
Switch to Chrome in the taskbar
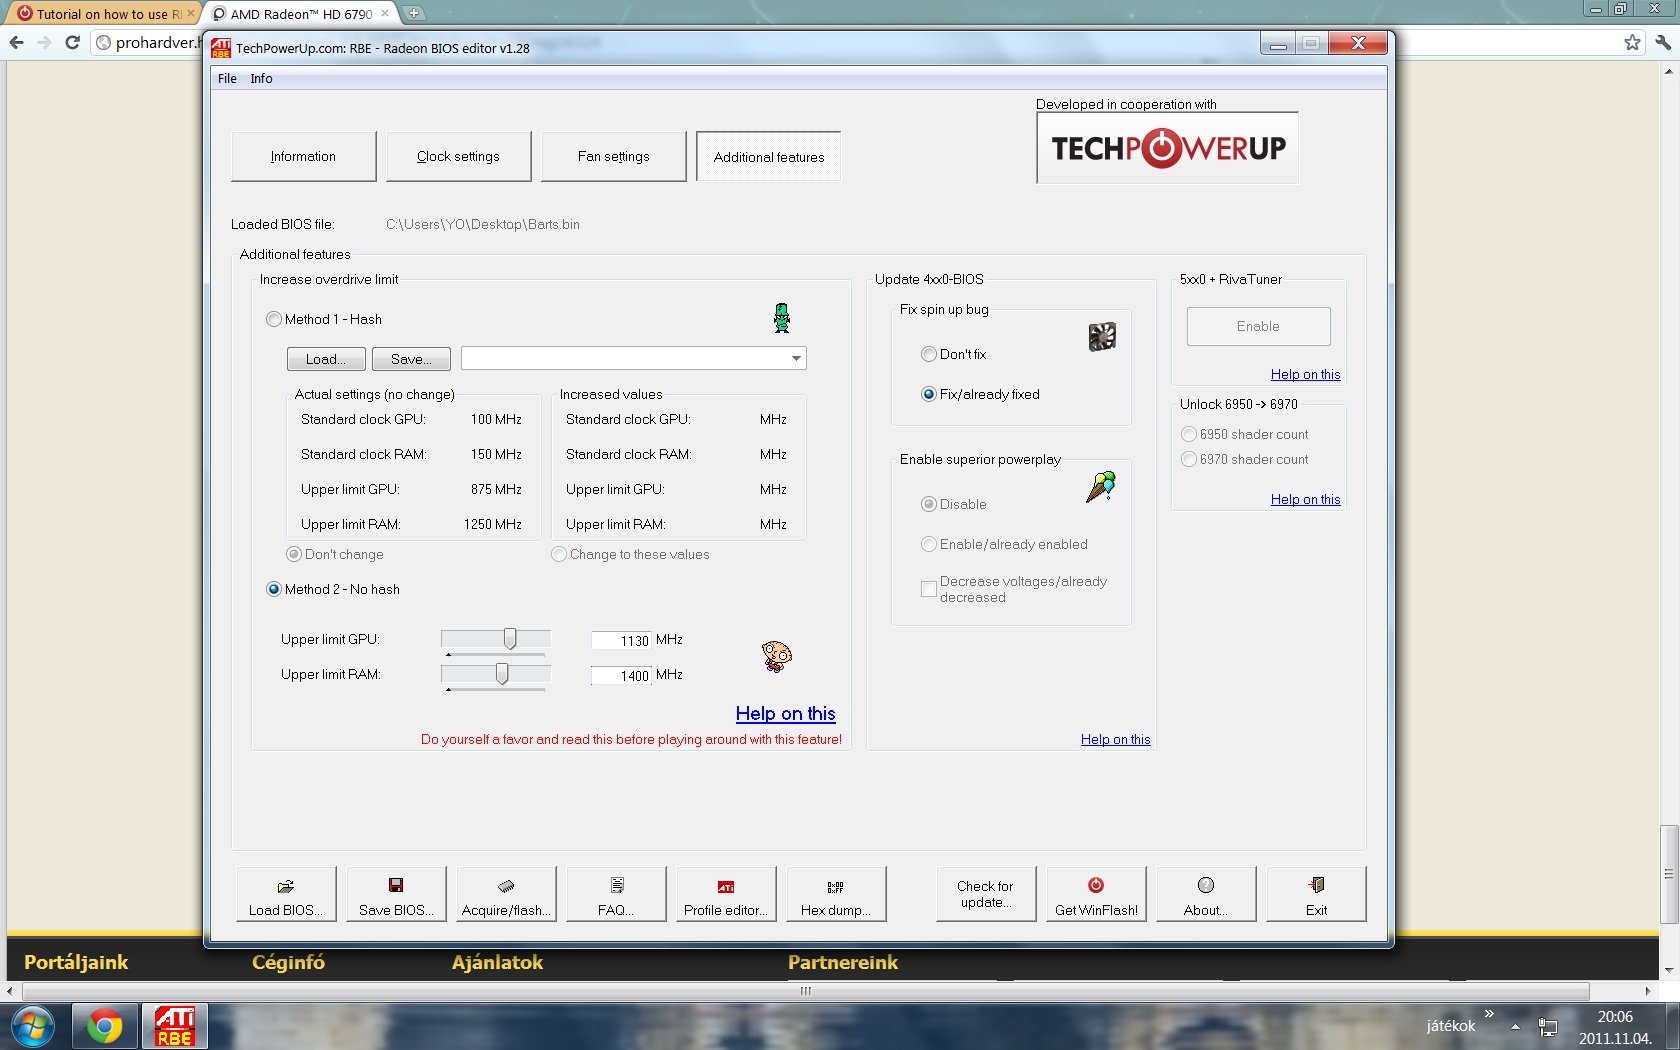pyautogui.click(x=104, y=1027)
